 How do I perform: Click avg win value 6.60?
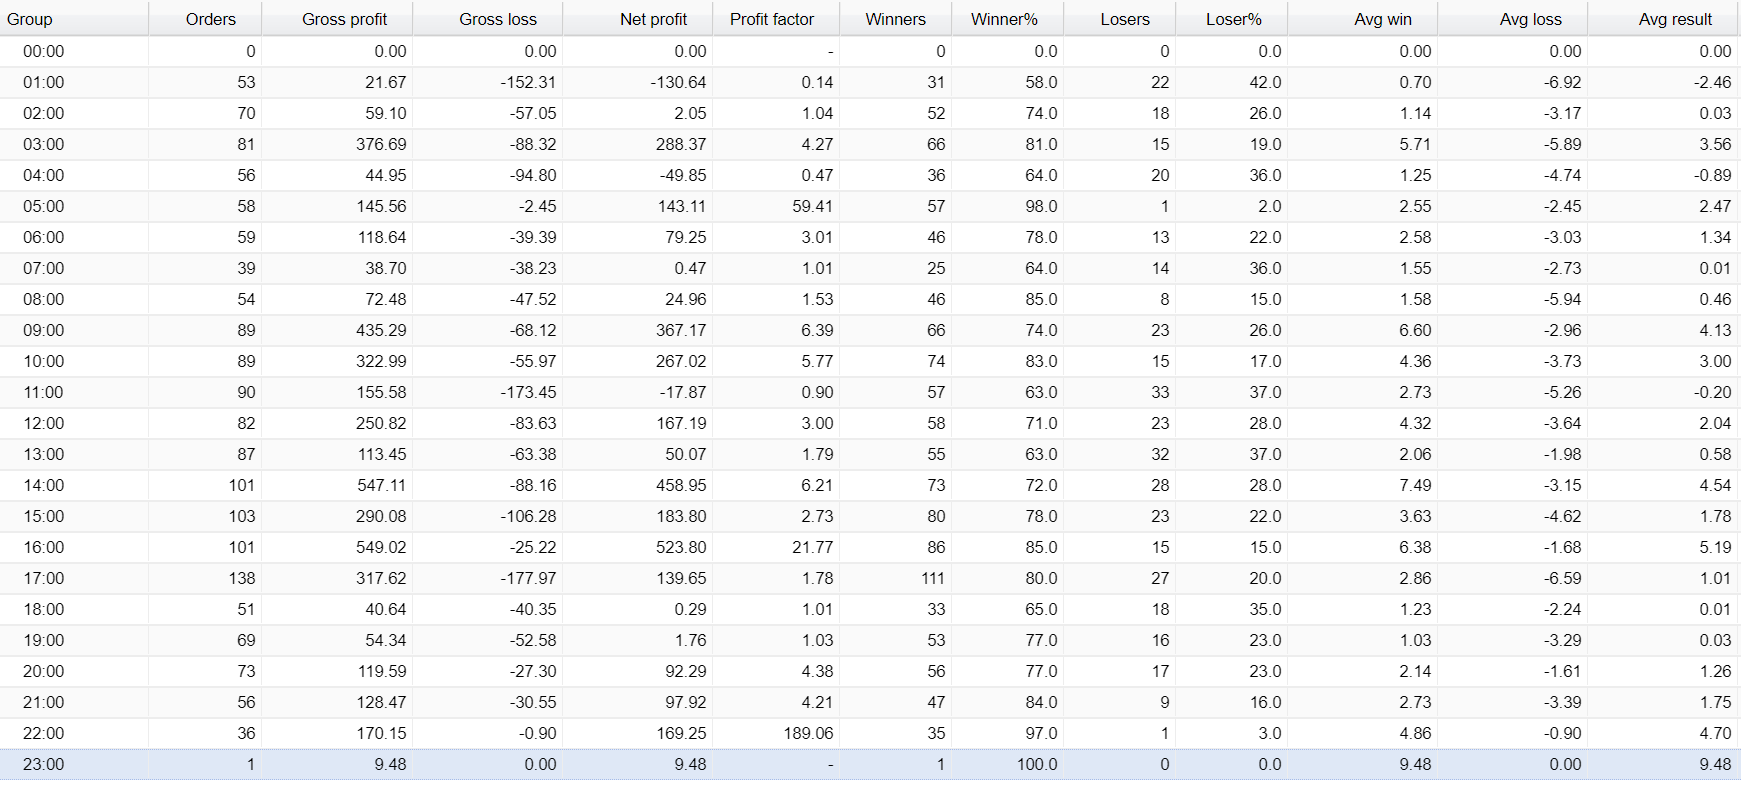pyautogui.click(x=1415, y=330)
